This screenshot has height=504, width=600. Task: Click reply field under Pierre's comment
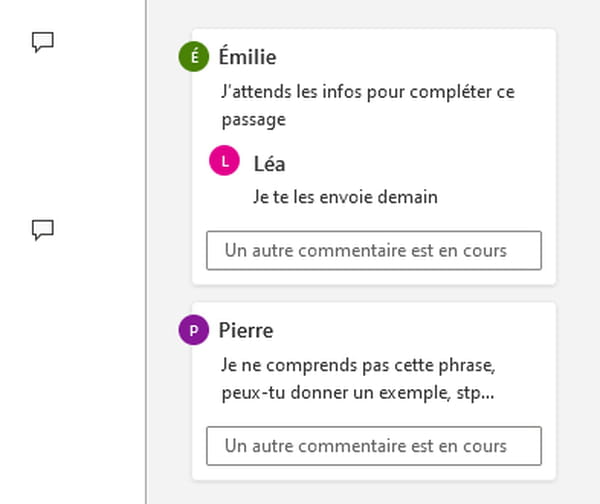tap(373, 446)
